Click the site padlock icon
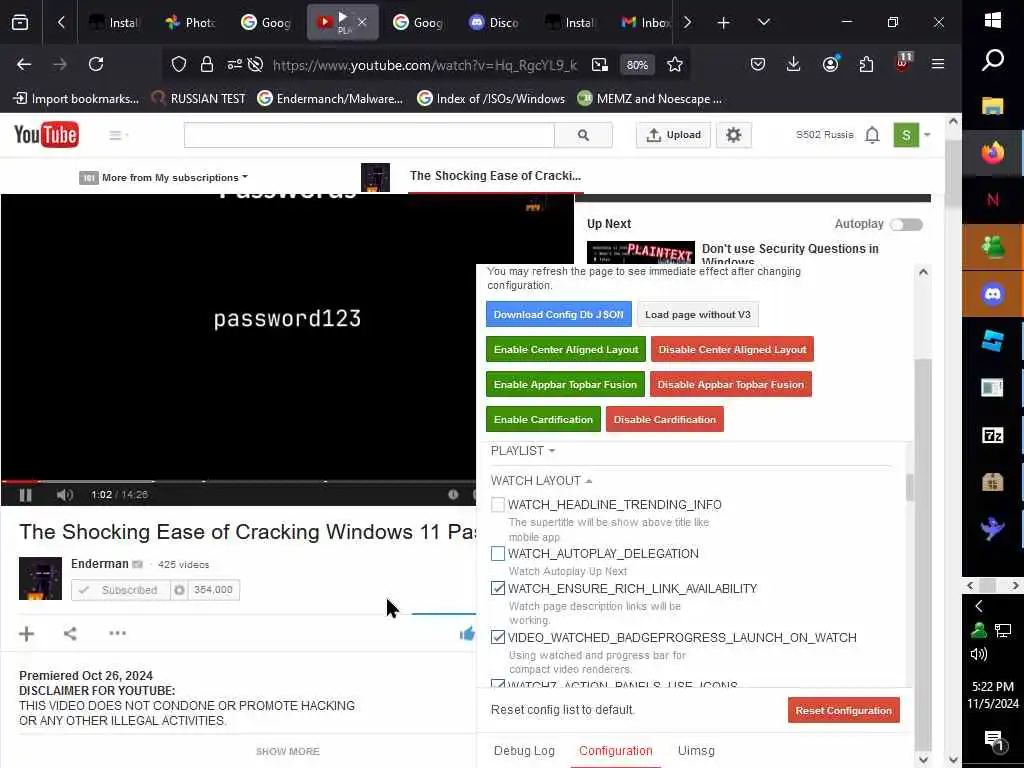 tap(207, 64)
